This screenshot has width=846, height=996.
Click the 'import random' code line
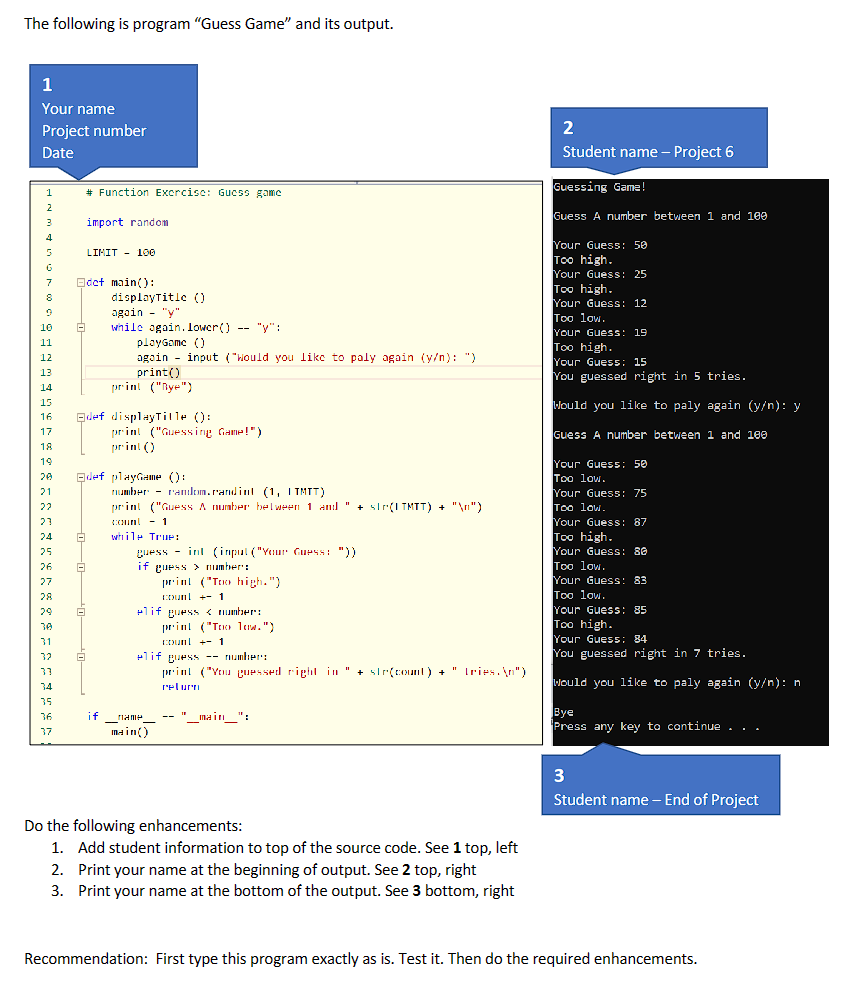[127, 222]
